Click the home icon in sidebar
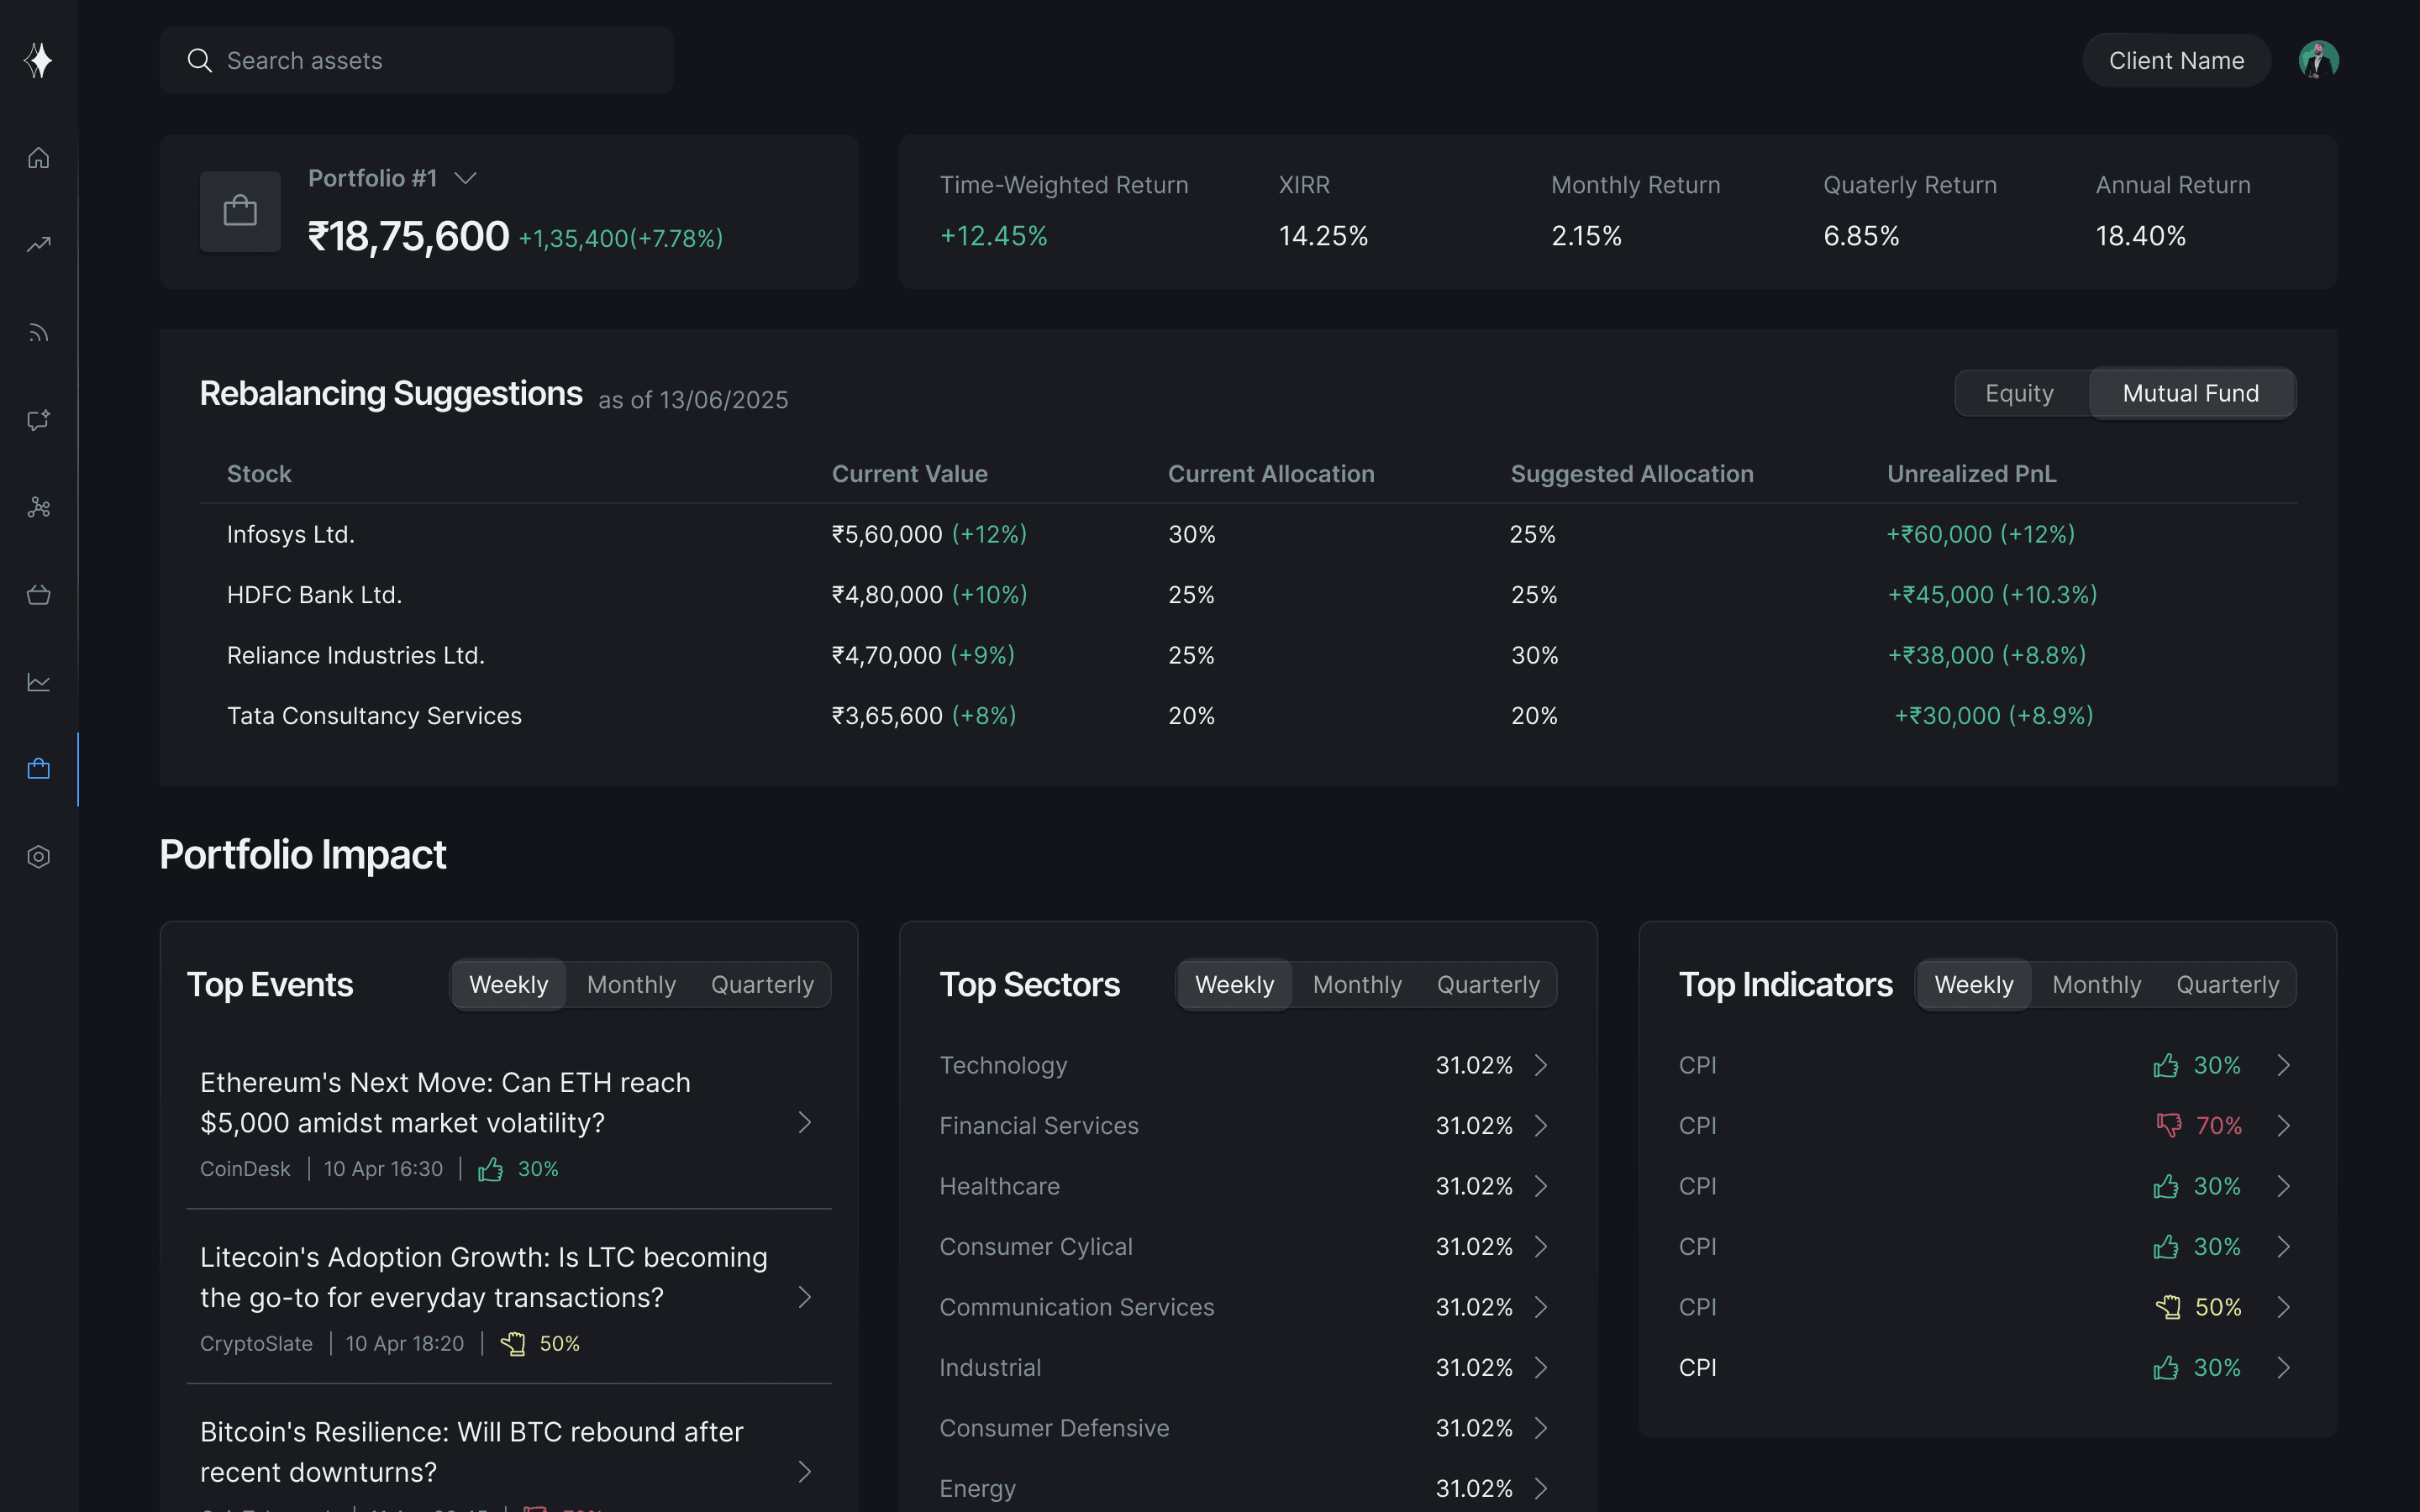This screenshot has width=2420, height=1512. click(x=38, y=158)
